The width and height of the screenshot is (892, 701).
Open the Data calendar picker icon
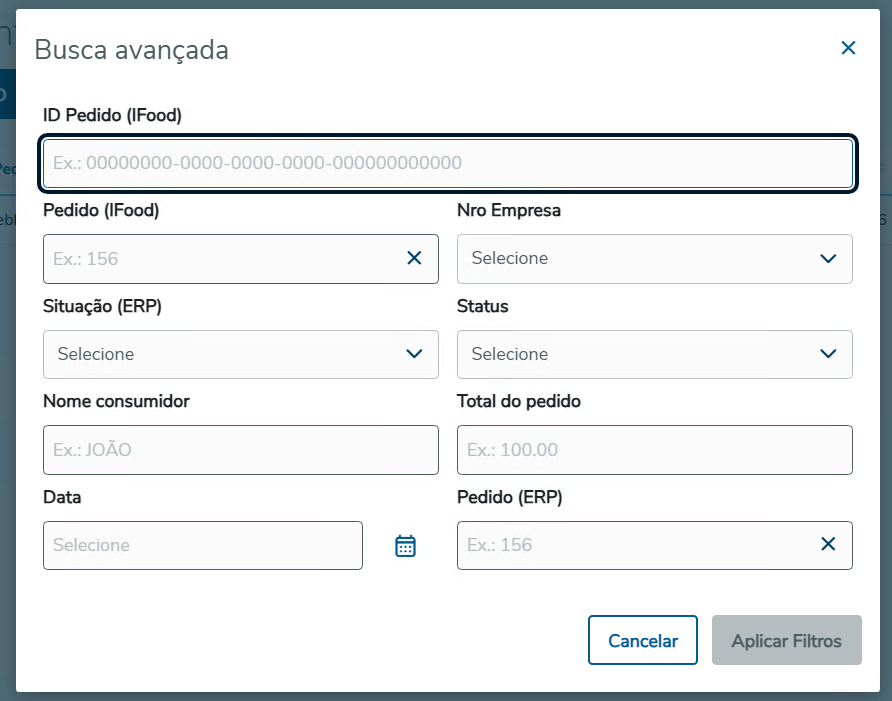pos(405,545)
